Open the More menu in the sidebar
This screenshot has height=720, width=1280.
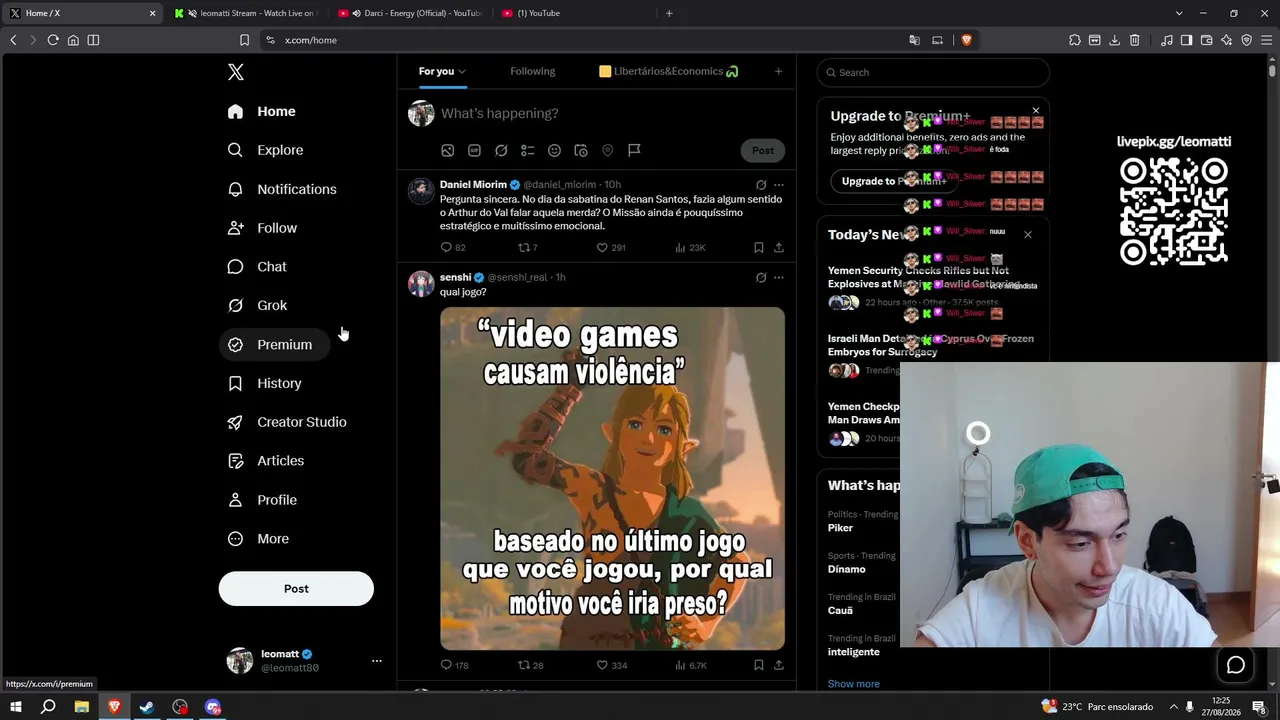tap(258, 539)
